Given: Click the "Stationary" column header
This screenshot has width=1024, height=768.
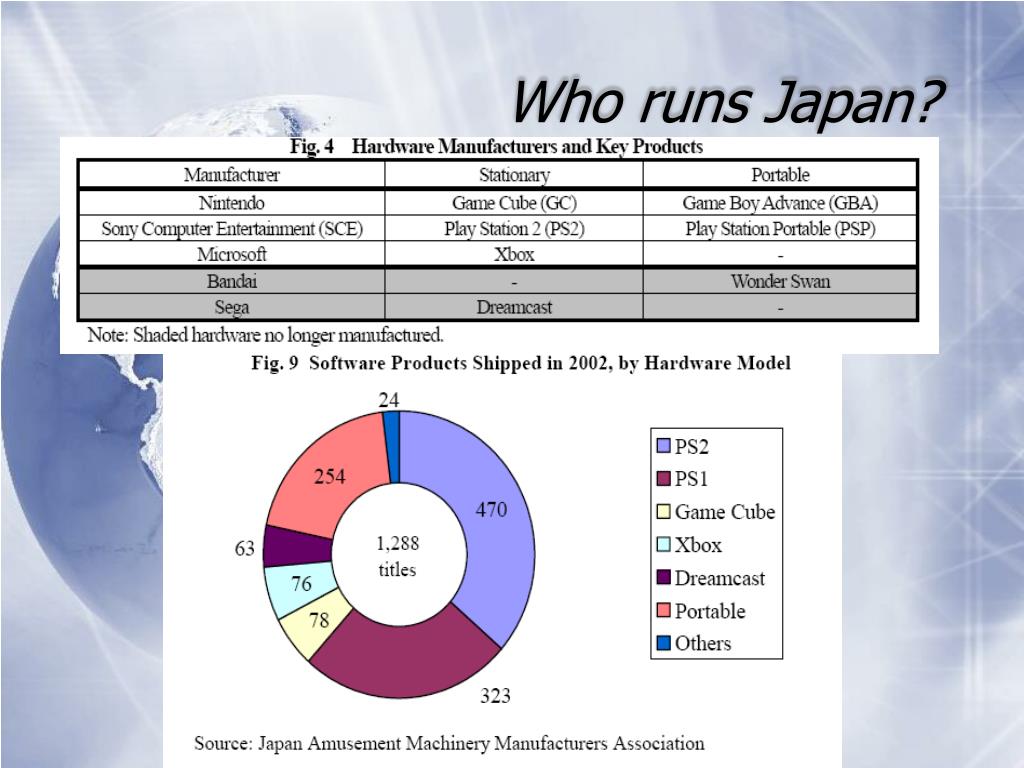Looking at the screenshot, I should tap(514, 175).
